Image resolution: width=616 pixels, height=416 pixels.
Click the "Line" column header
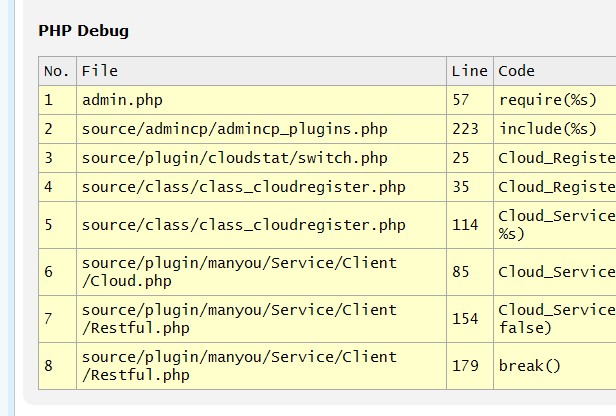[469, 71]
